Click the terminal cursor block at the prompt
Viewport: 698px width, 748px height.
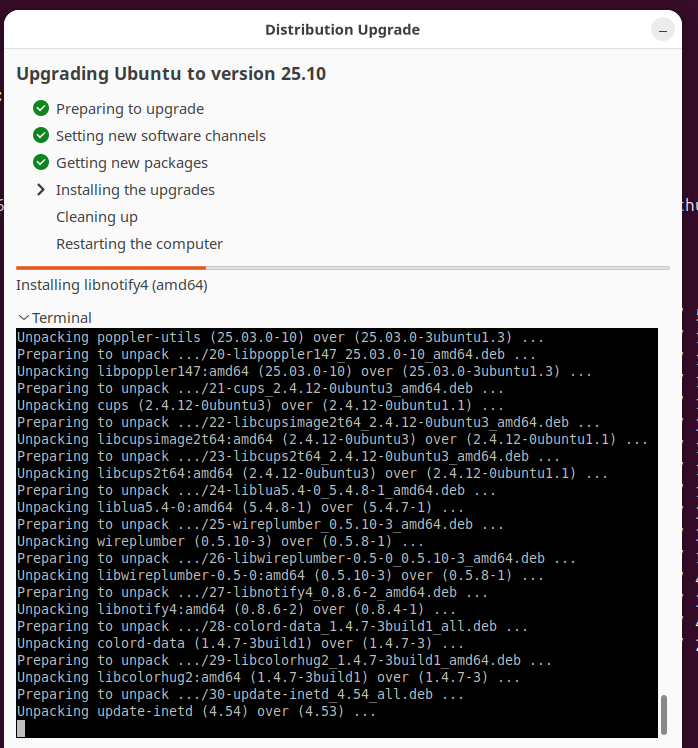pyautogui.click(x=21, y=728)
